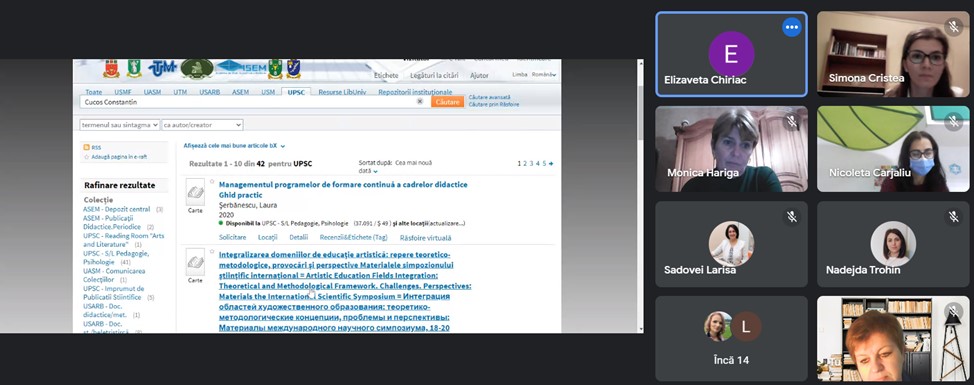This screenshot has width=974, height=385.
Task: Open the Căutare avansată link
Action: 489,97
